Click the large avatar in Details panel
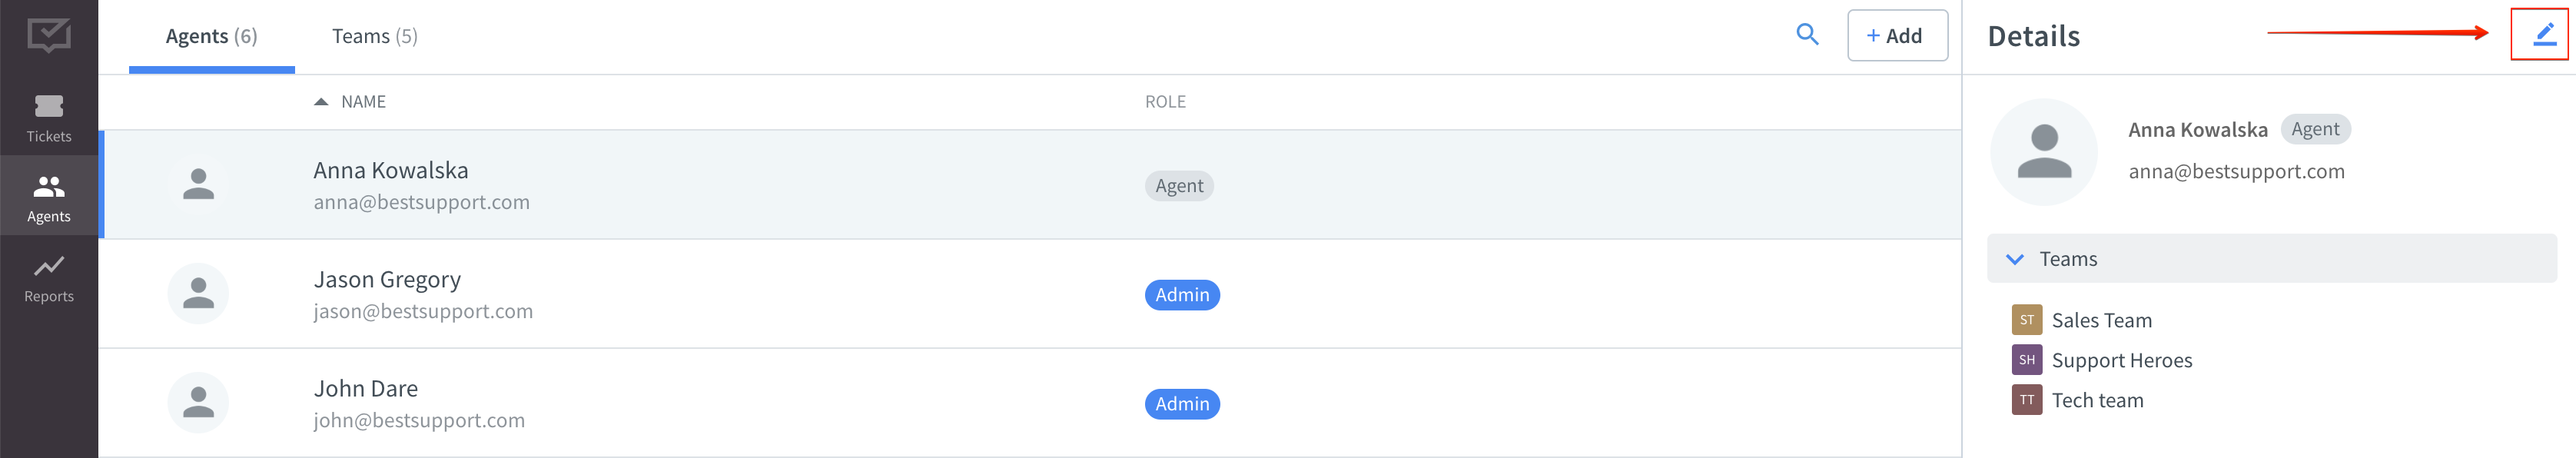 click(x=2043, y=152)
